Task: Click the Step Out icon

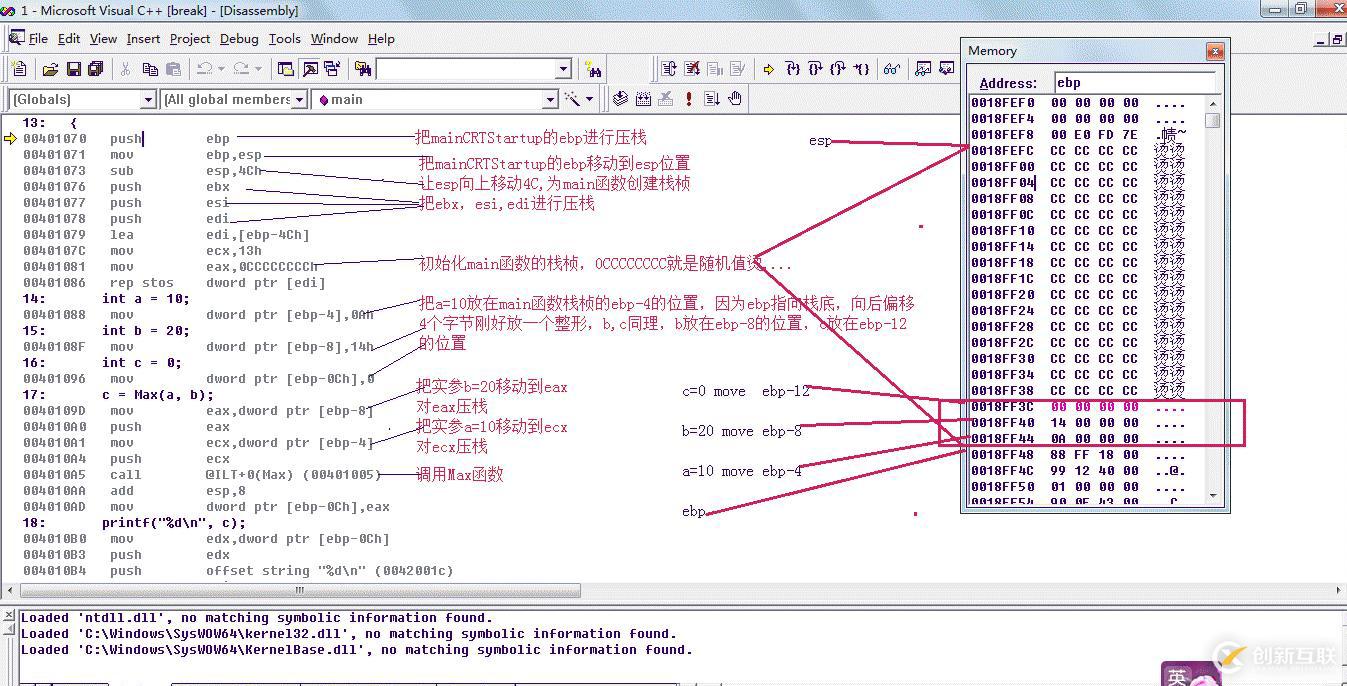Action: [838, 69]
